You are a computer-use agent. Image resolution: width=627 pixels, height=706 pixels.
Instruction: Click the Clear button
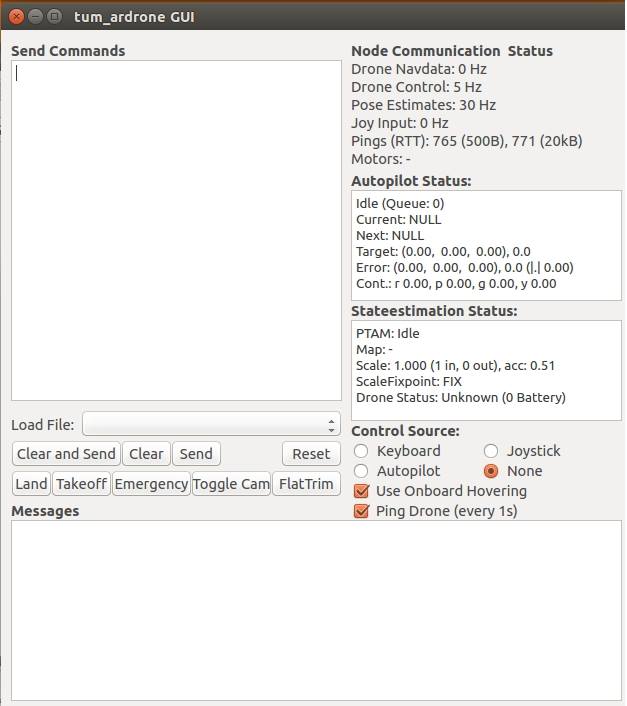click(146, 454)
